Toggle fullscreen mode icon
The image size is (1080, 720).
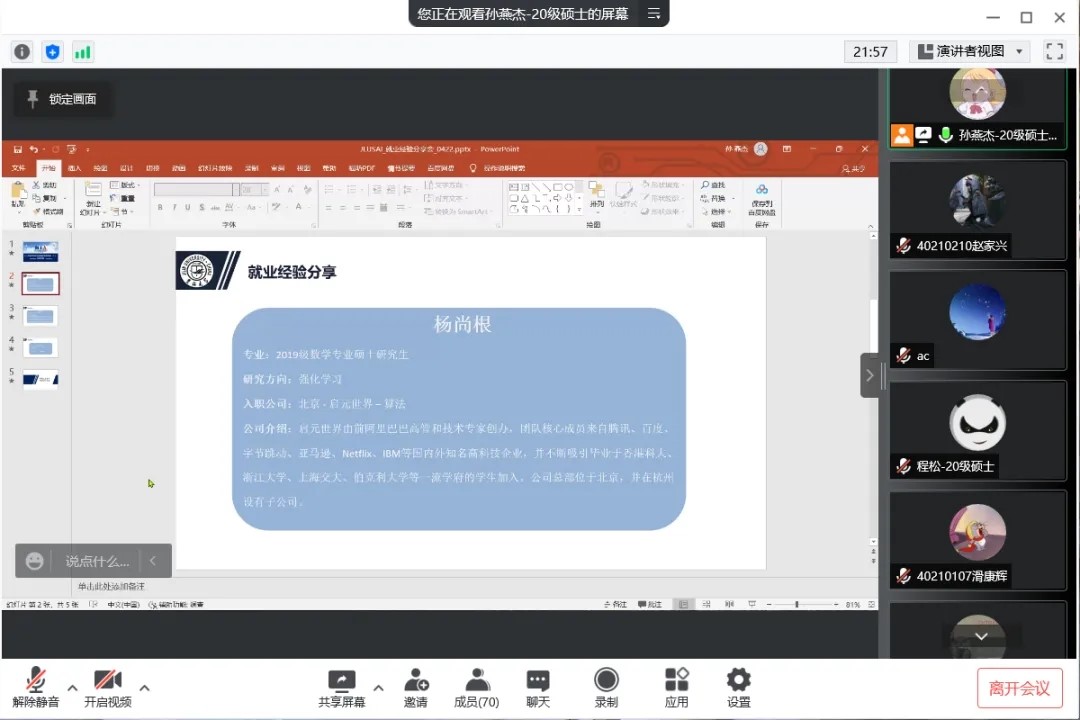click(1054, 51)
